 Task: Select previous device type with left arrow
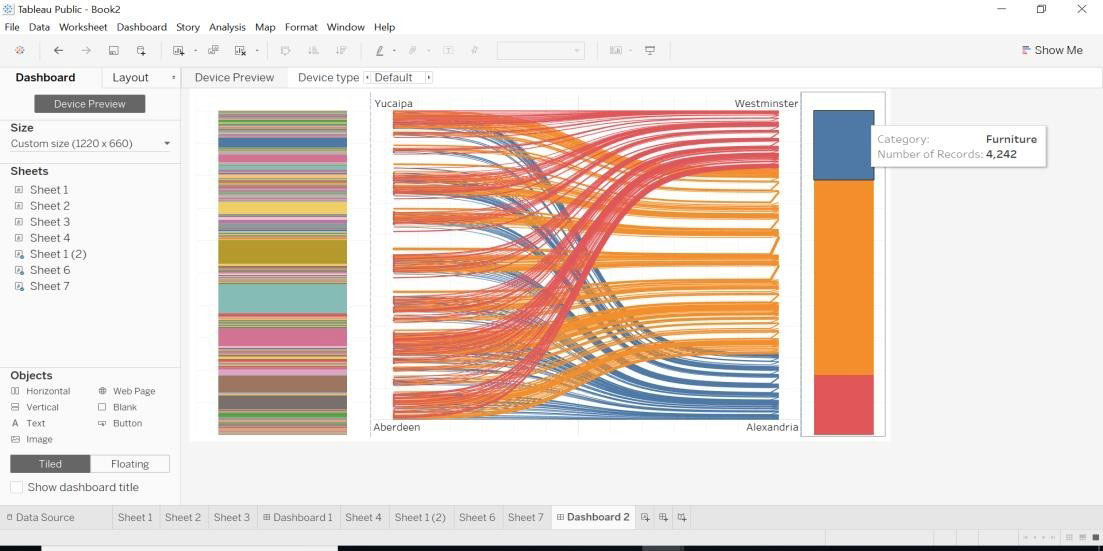point(366,77)
